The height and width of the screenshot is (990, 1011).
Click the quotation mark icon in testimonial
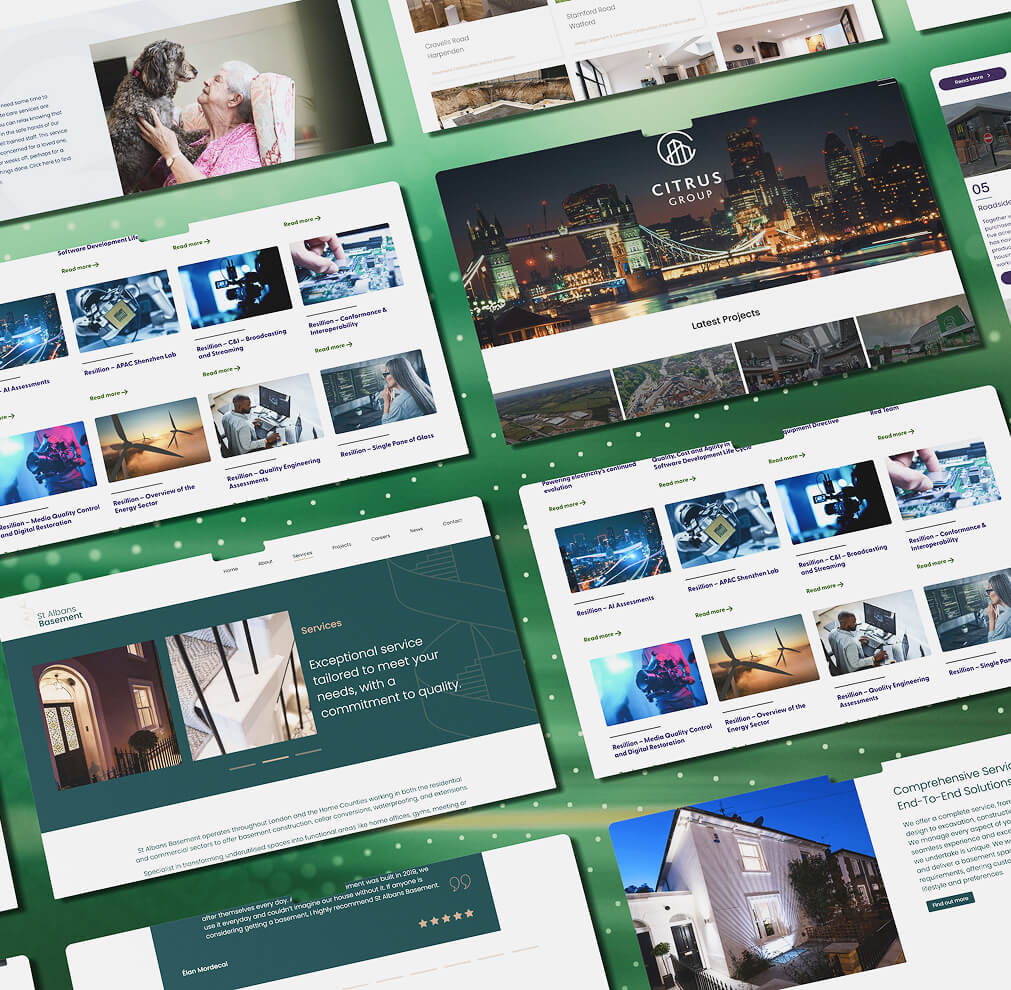point(460,882)
